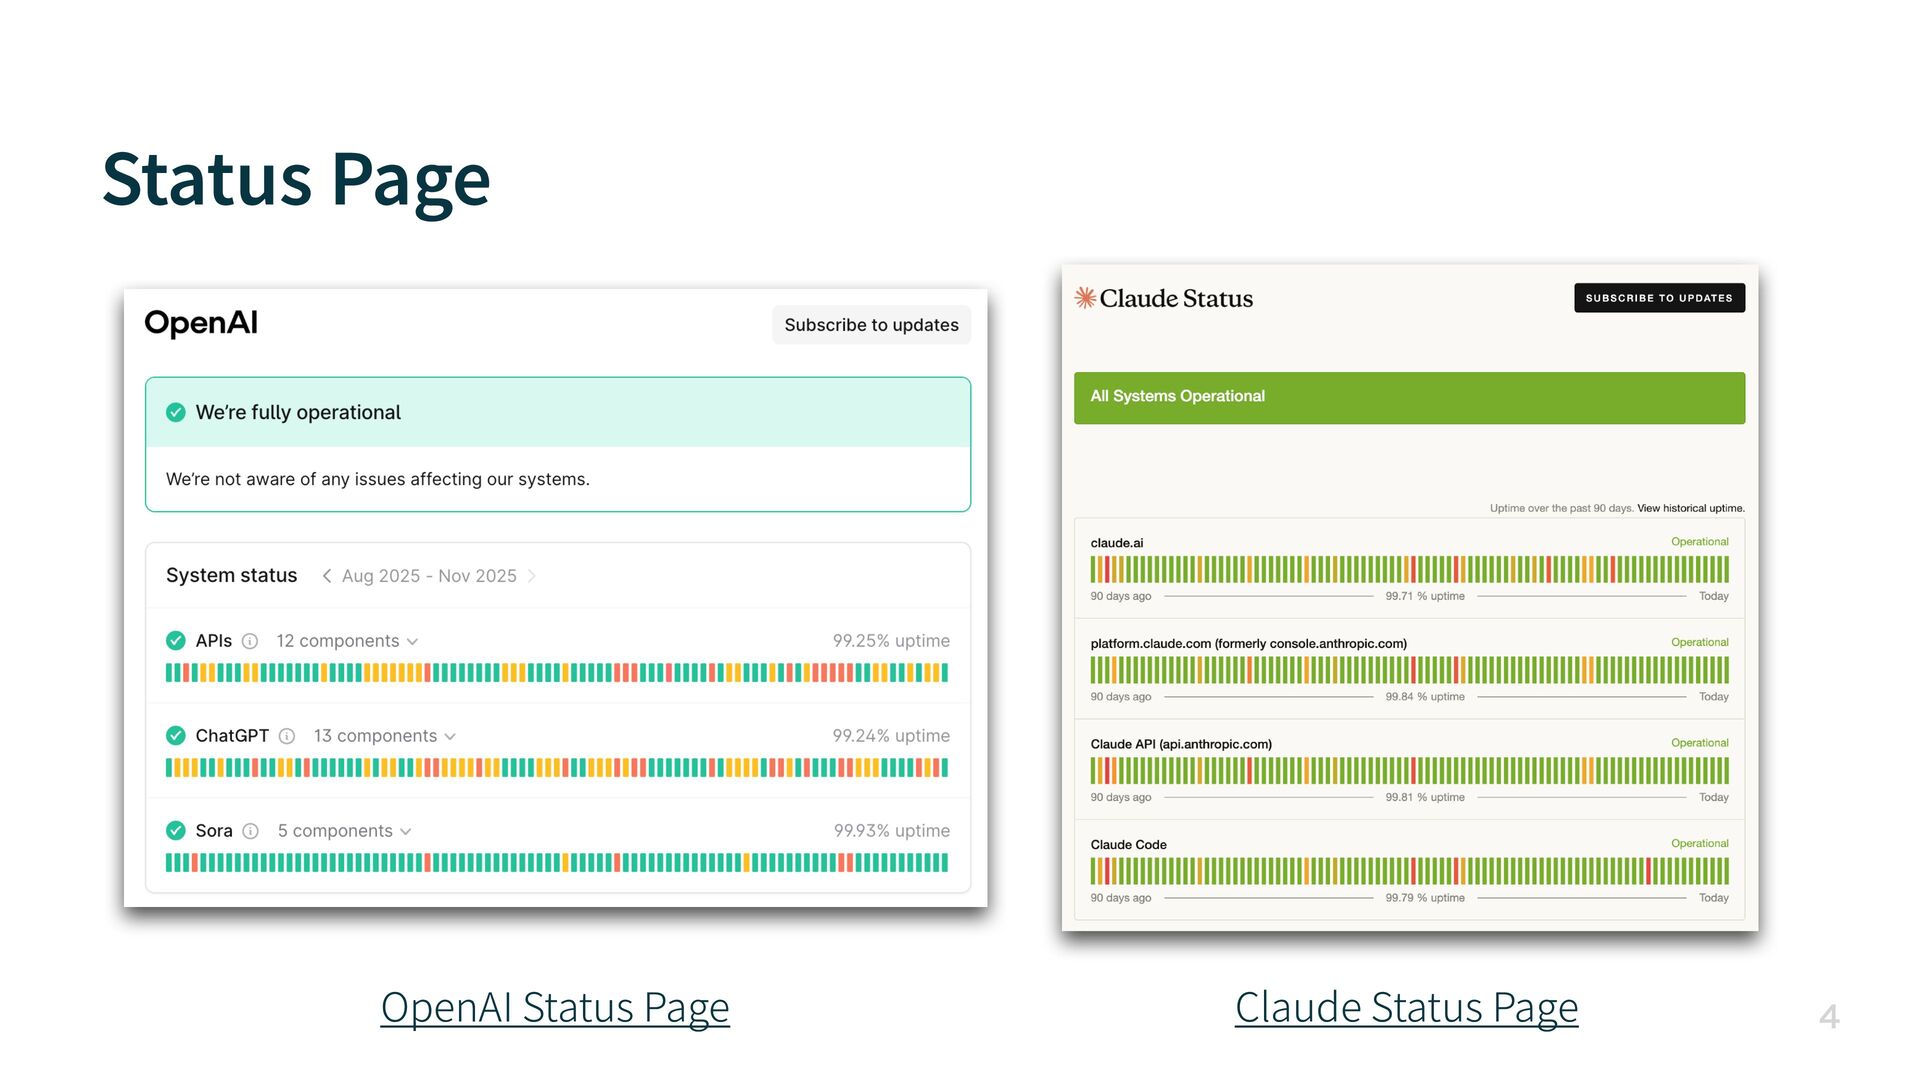Expand the Sora 5 components list

(x=344, y=831)
